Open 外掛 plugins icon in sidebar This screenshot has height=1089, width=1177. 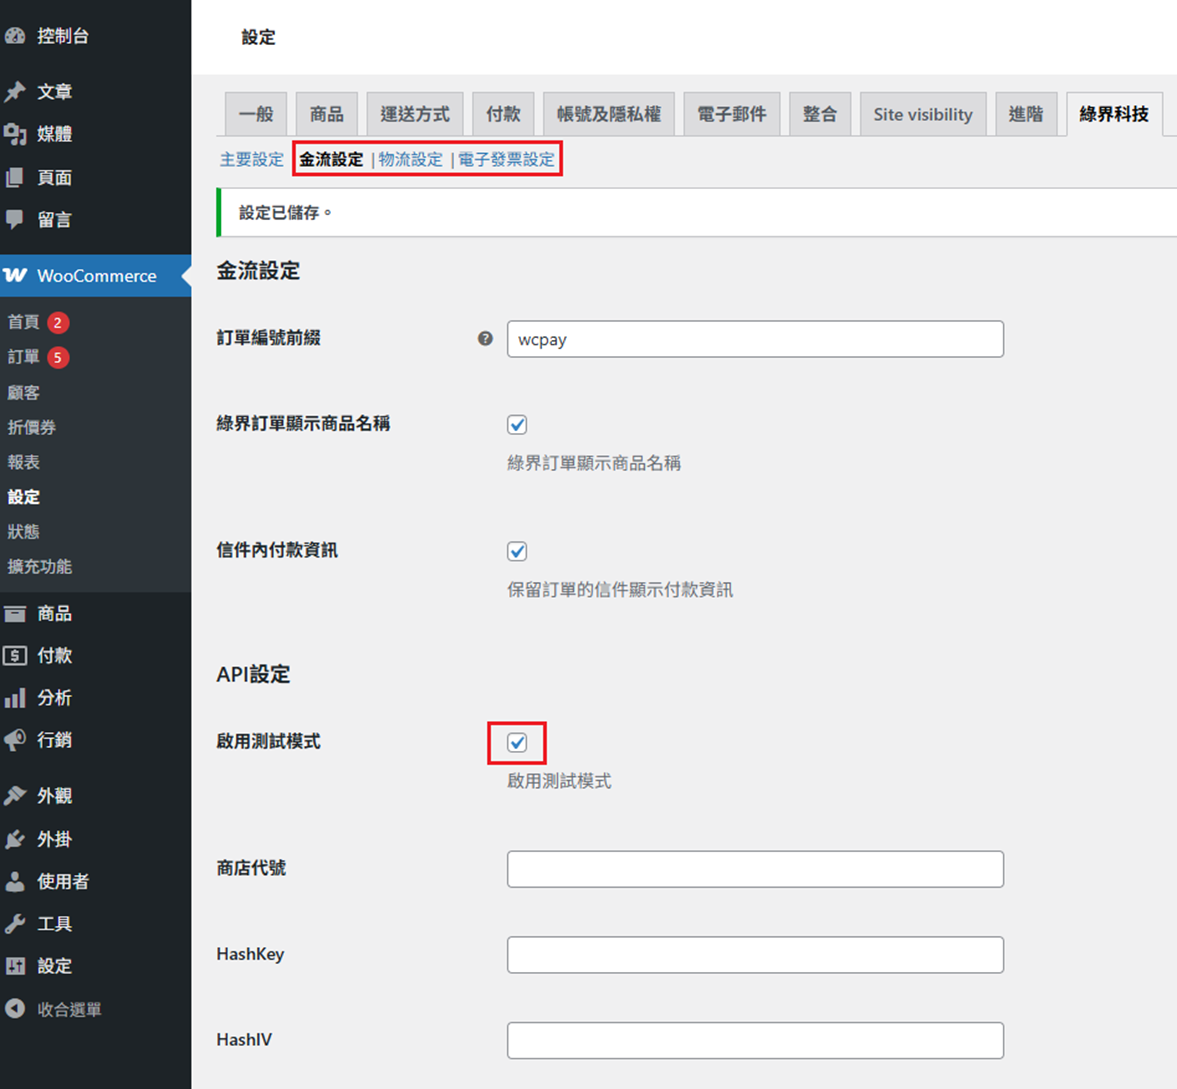15,839
